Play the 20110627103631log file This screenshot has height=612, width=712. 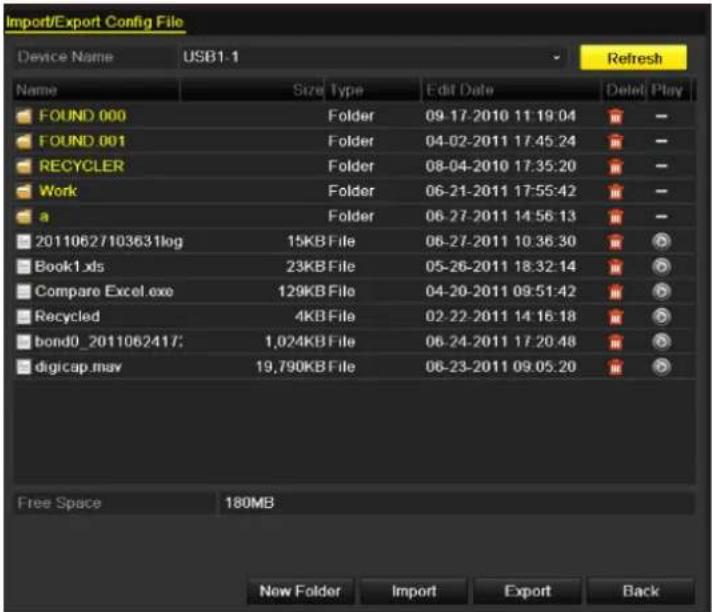tap(661, 242)
